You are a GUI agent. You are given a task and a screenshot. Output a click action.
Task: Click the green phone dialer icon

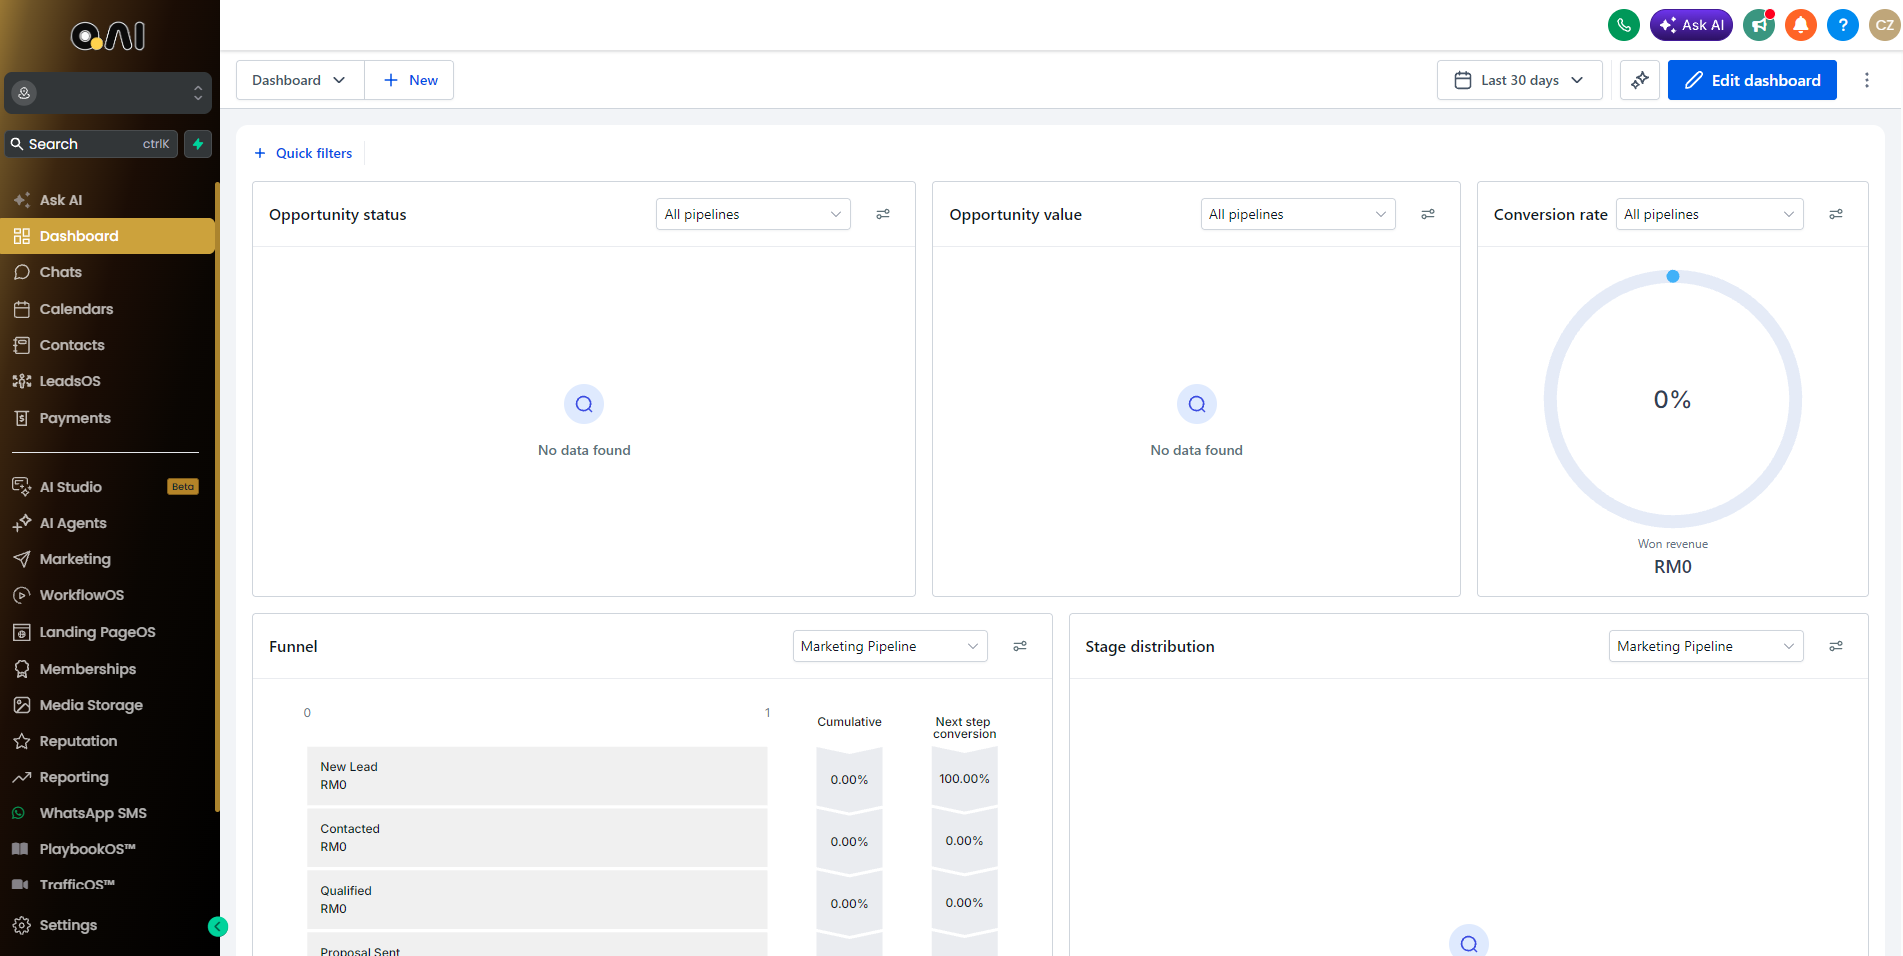pyautogui.click(x=1623, y=25)
